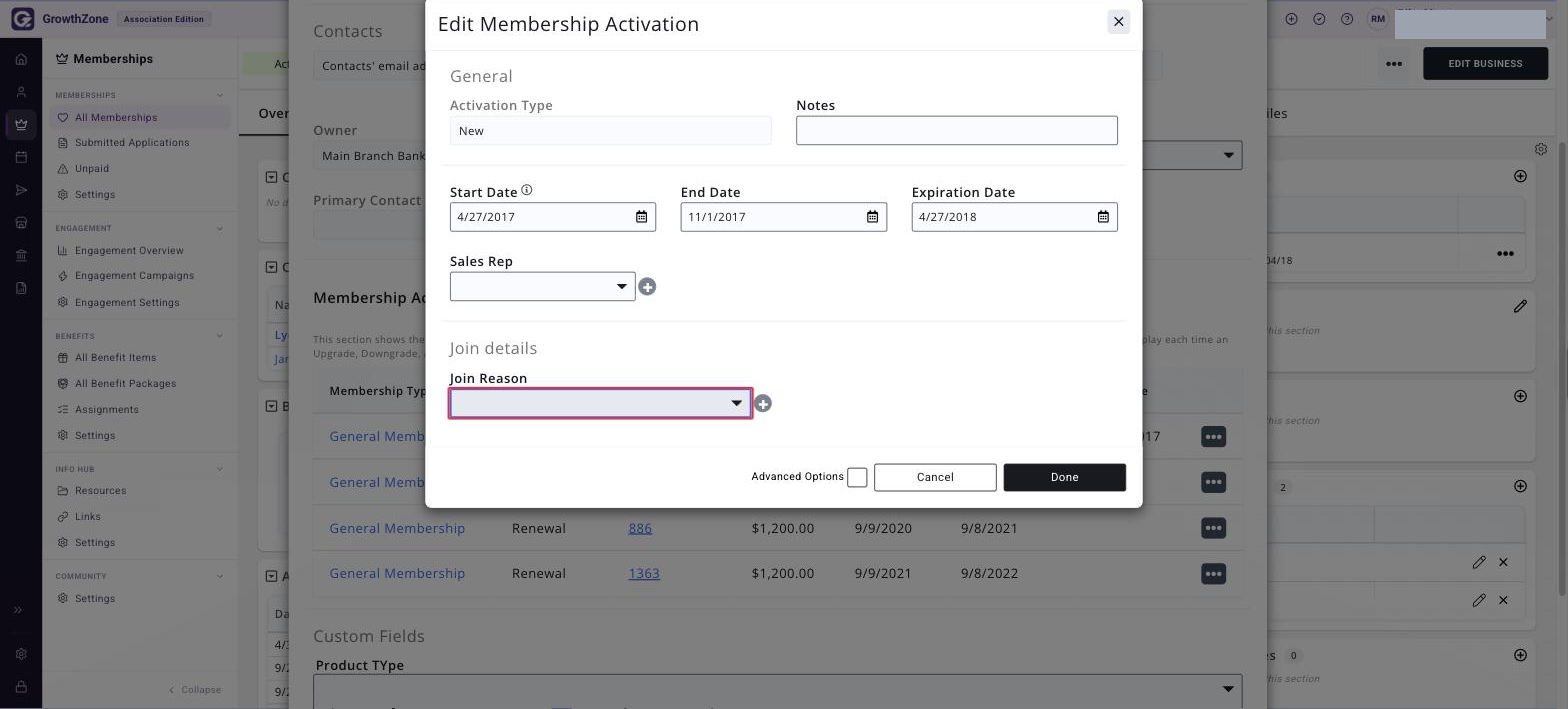Open the contacts icon in left rail
The width and height of the screenshot is (1568, 709).
point(21,92)
